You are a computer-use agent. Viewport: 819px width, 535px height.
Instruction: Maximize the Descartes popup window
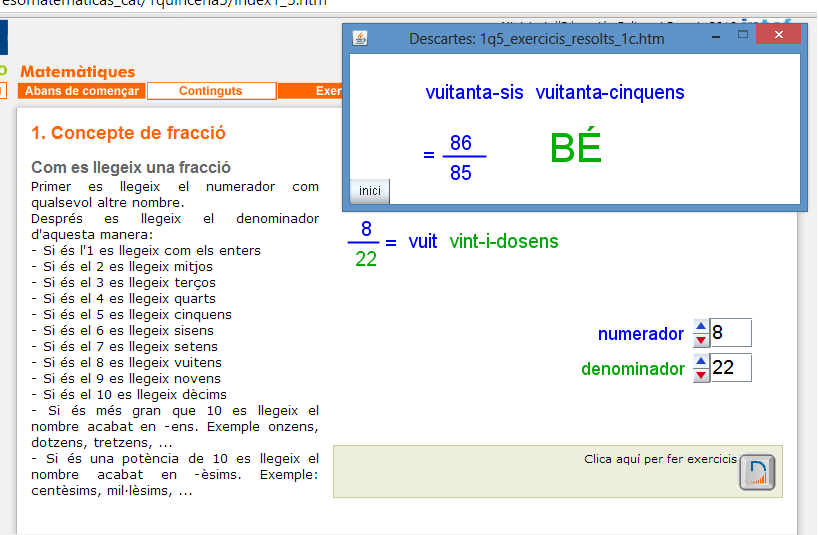[x=743, y=35]
